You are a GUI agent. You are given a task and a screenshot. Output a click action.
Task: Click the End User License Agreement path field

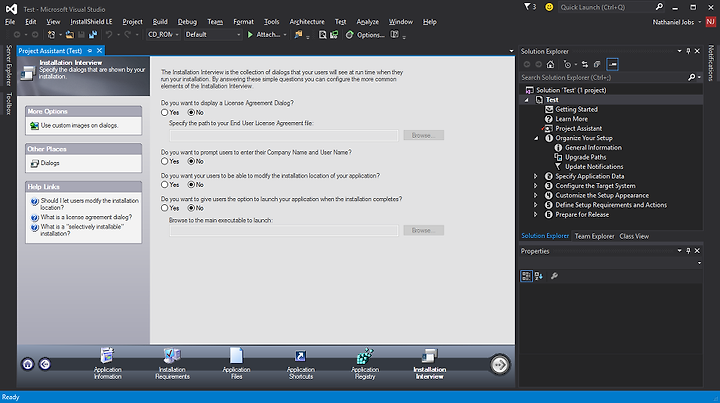point(284,135)
